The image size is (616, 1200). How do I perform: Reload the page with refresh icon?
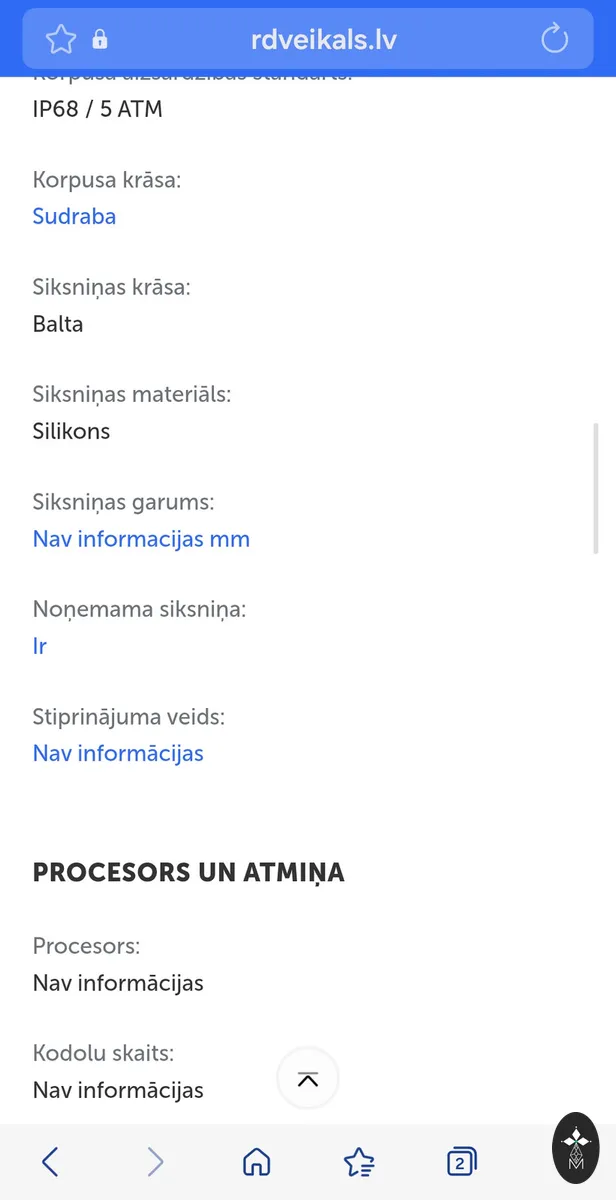(554, 39)
